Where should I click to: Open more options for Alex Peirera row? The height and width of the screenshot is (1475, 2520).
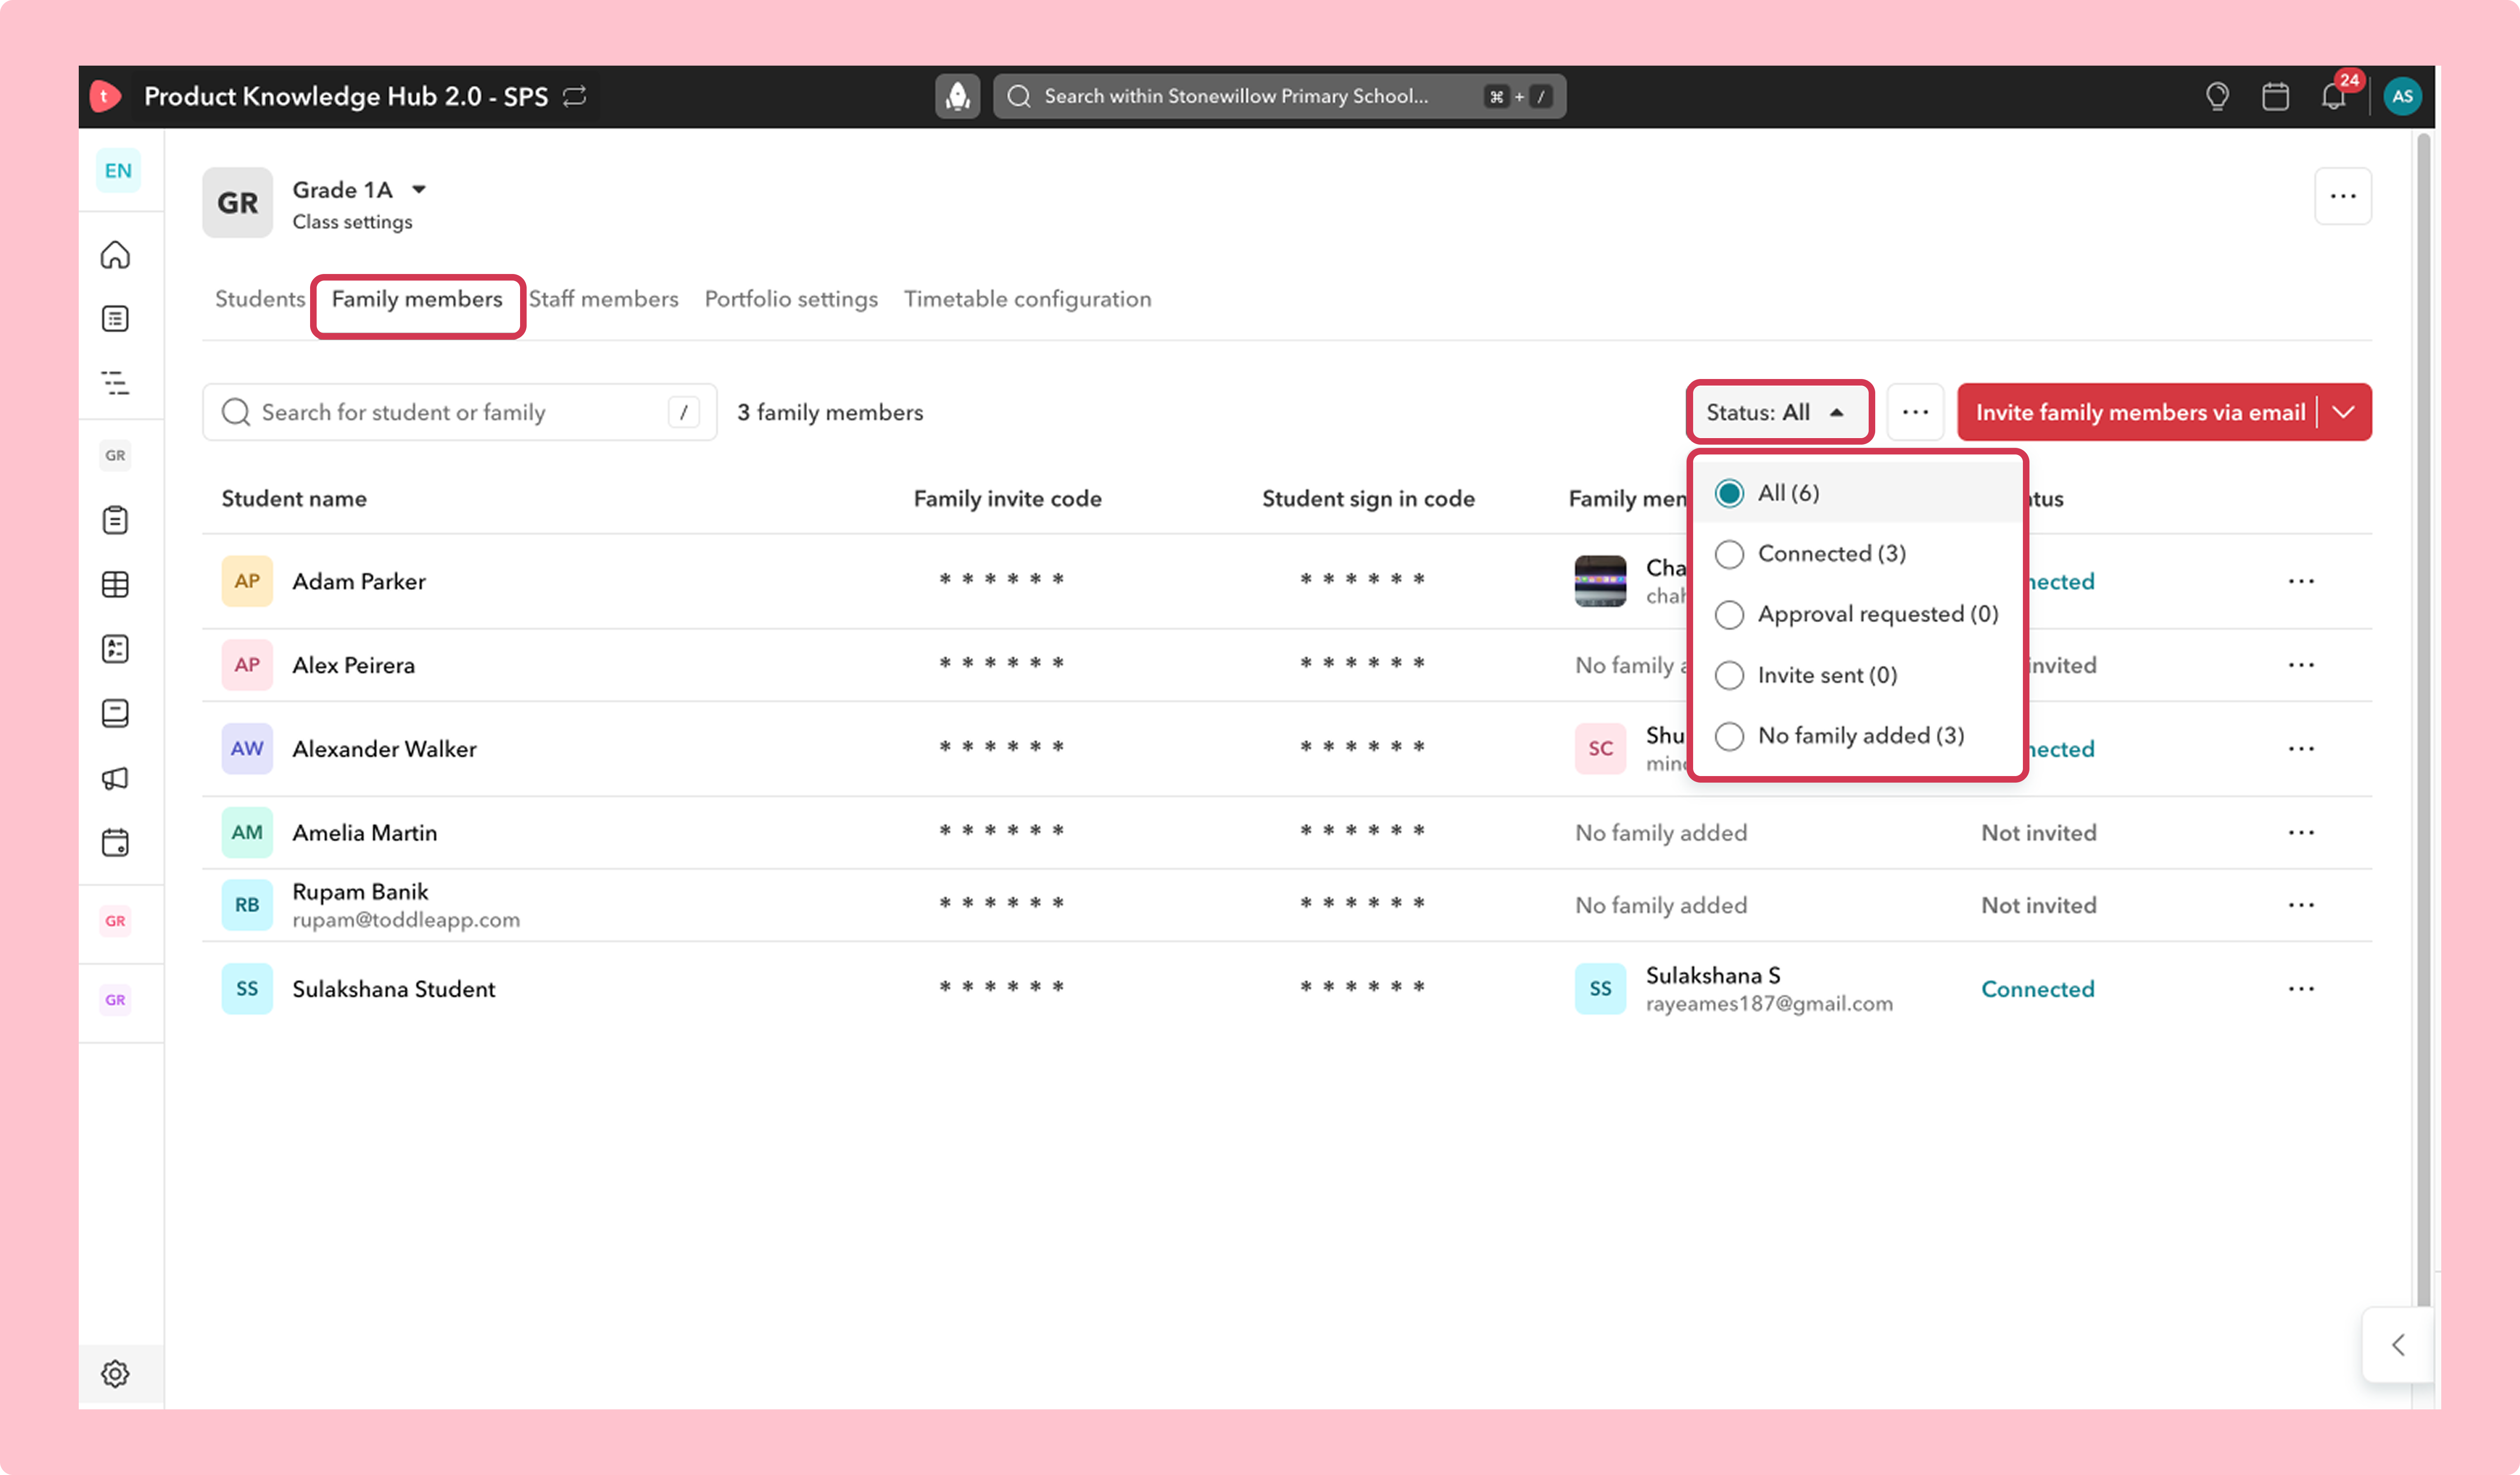(x=2301, y=665)
